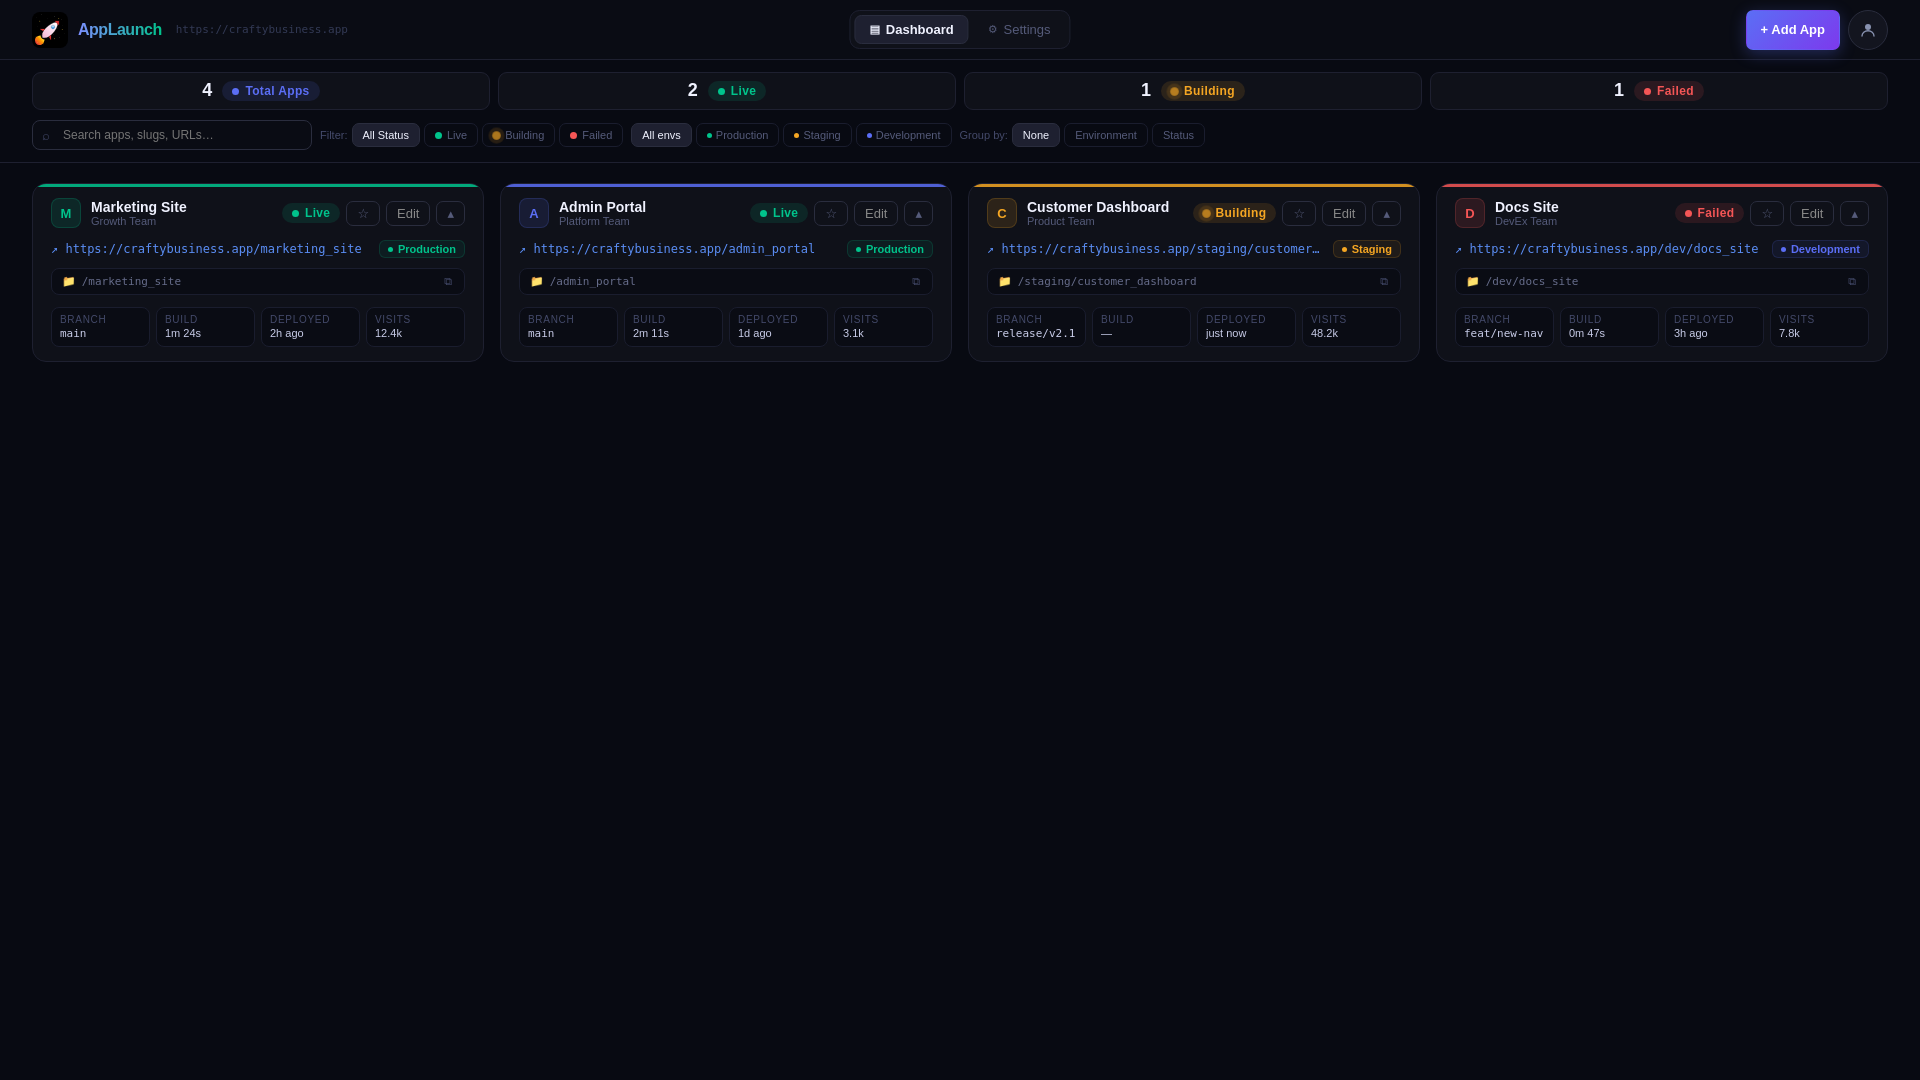Click the AppLaunch rocket logo
1920x1080 pixels.
50,30
